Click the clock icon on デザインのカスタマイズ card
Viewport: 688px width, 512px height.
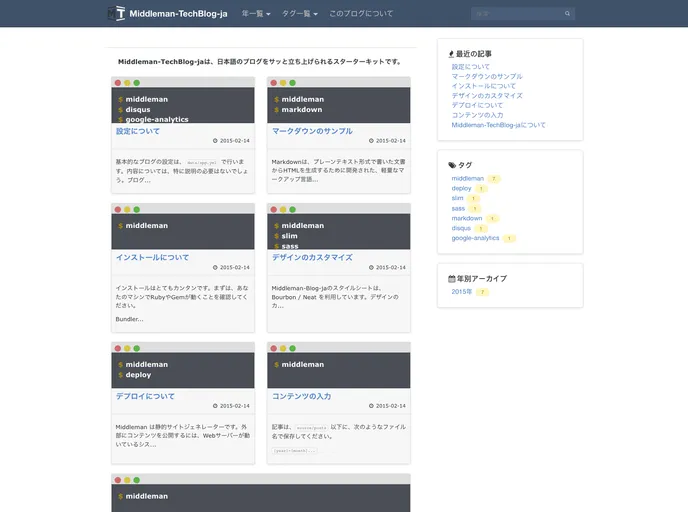coord(372,268)
